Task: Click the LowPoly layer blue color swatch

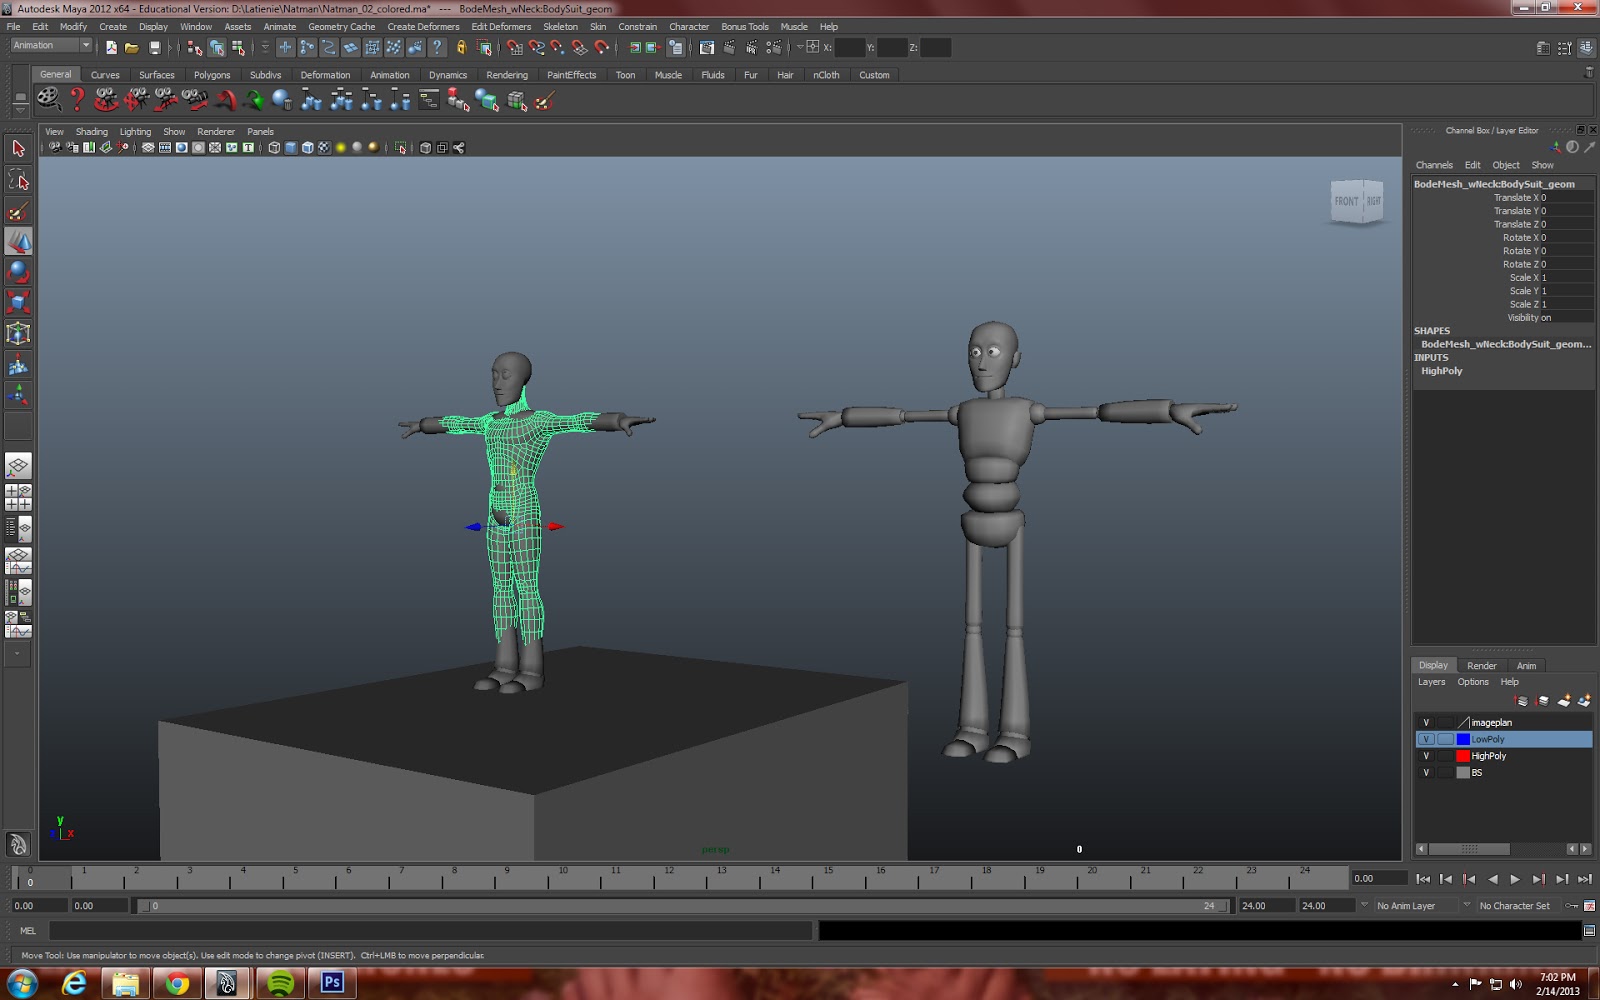Action: pyautogui.click(x=1463, y=739)
